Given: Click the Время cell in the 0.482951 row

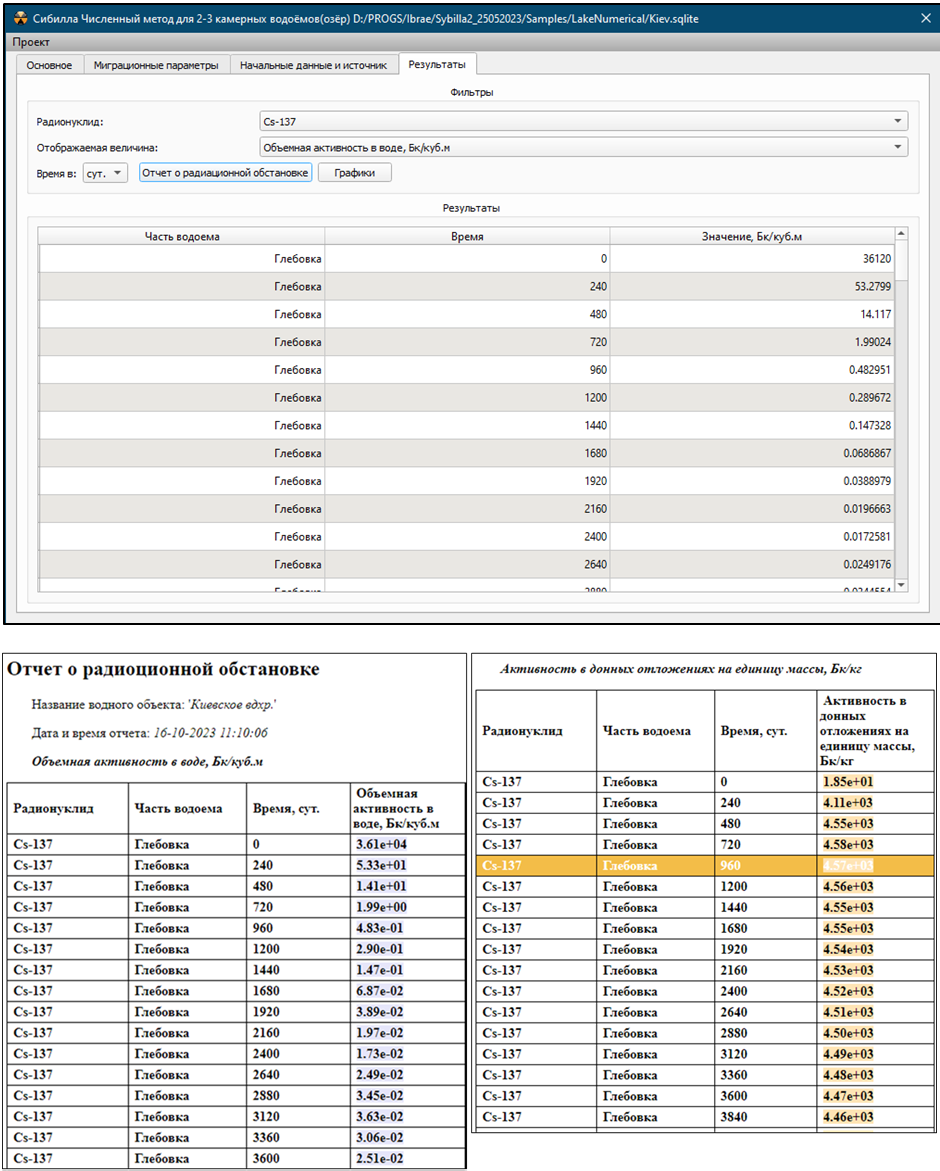Looking at the screenshot, I should pyautogui.click(x=467, y=370).
